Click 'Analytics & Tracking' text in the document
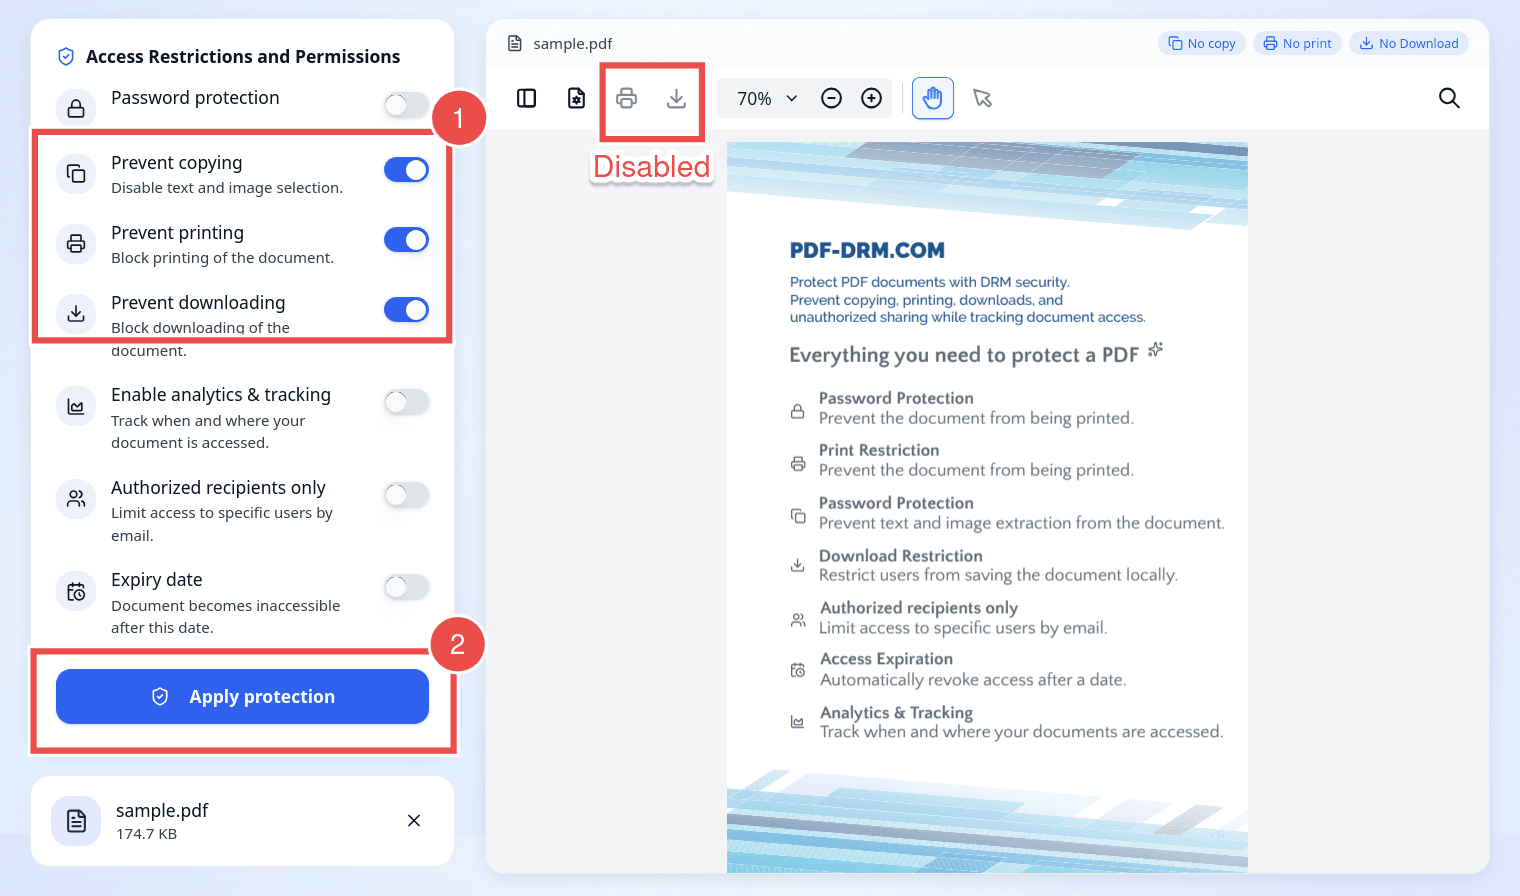Viewport: 1520px width, 896px height. (x=896, y=712)
